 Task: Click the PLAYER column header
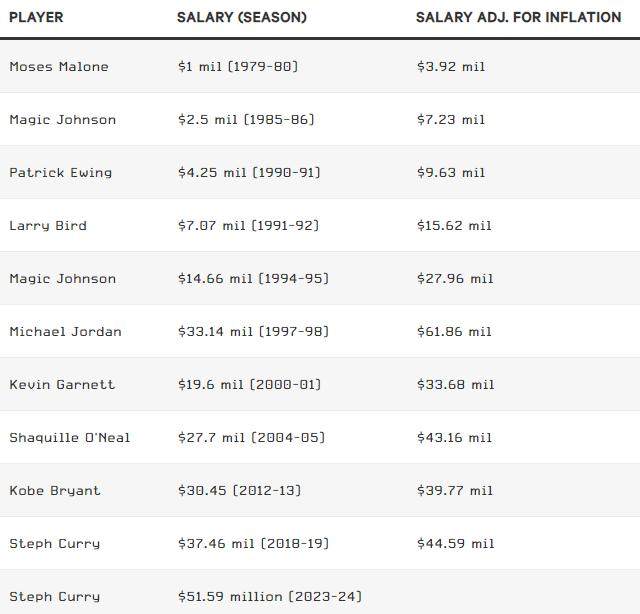37,18
